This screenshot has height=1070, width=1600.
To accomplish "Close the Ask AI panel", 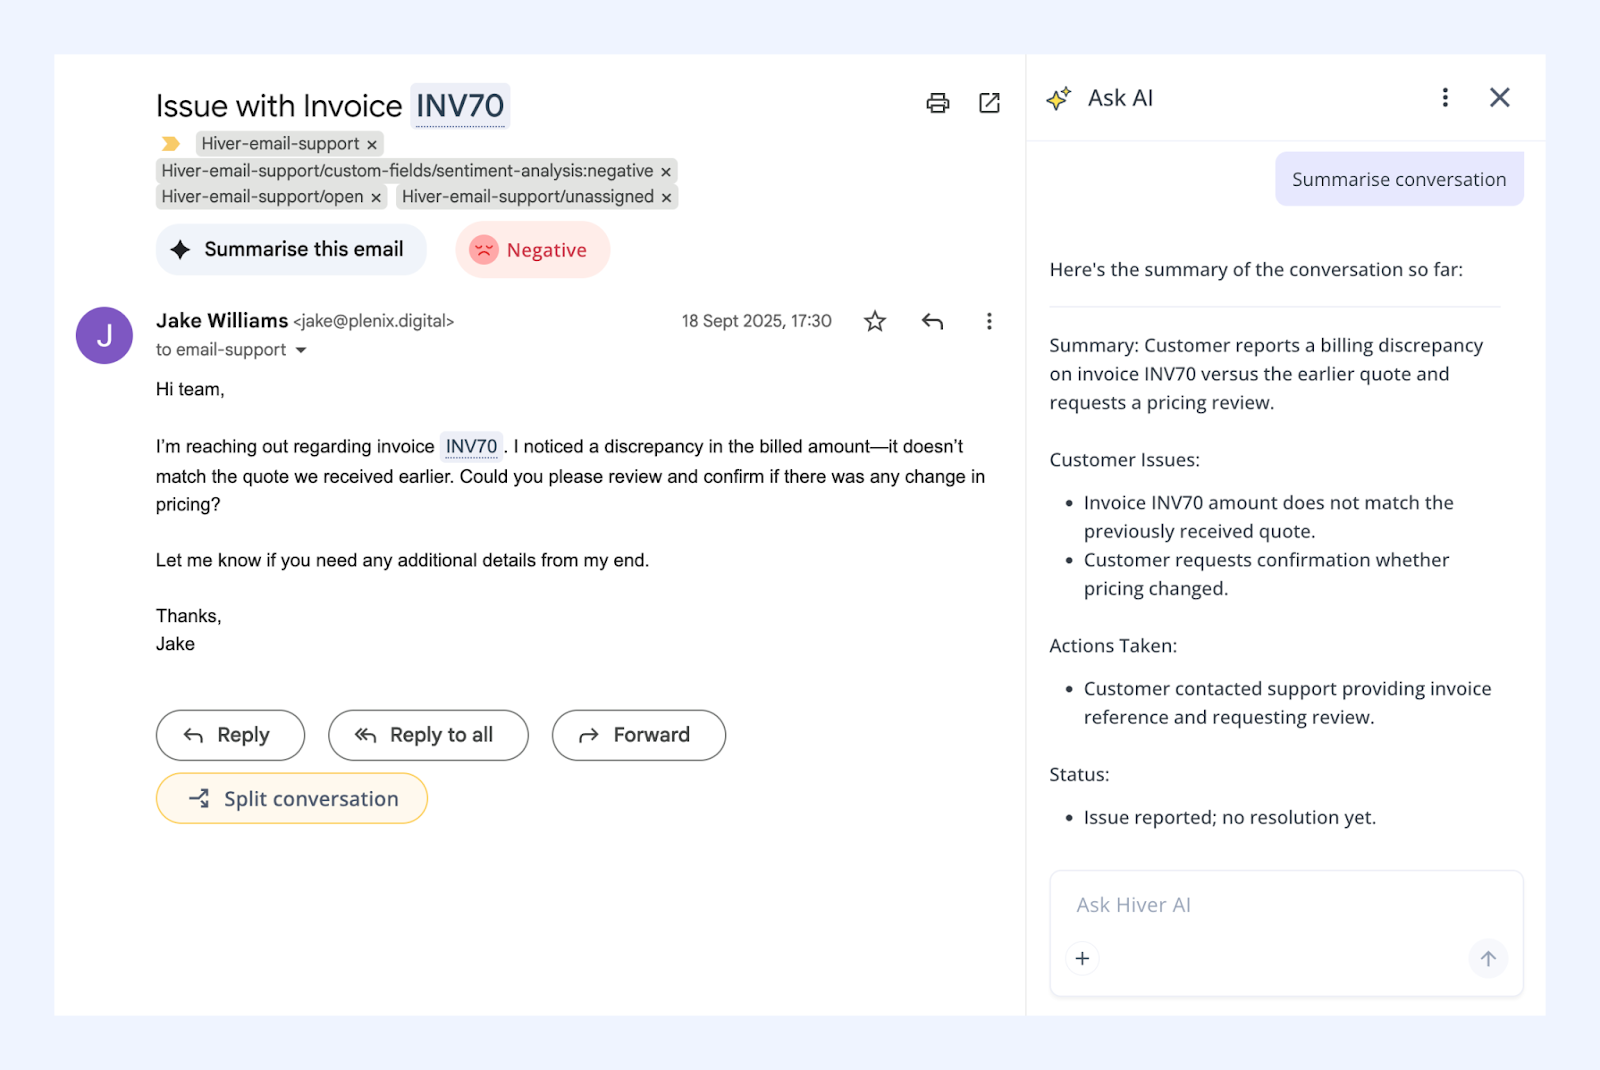I will [1499, 97].
